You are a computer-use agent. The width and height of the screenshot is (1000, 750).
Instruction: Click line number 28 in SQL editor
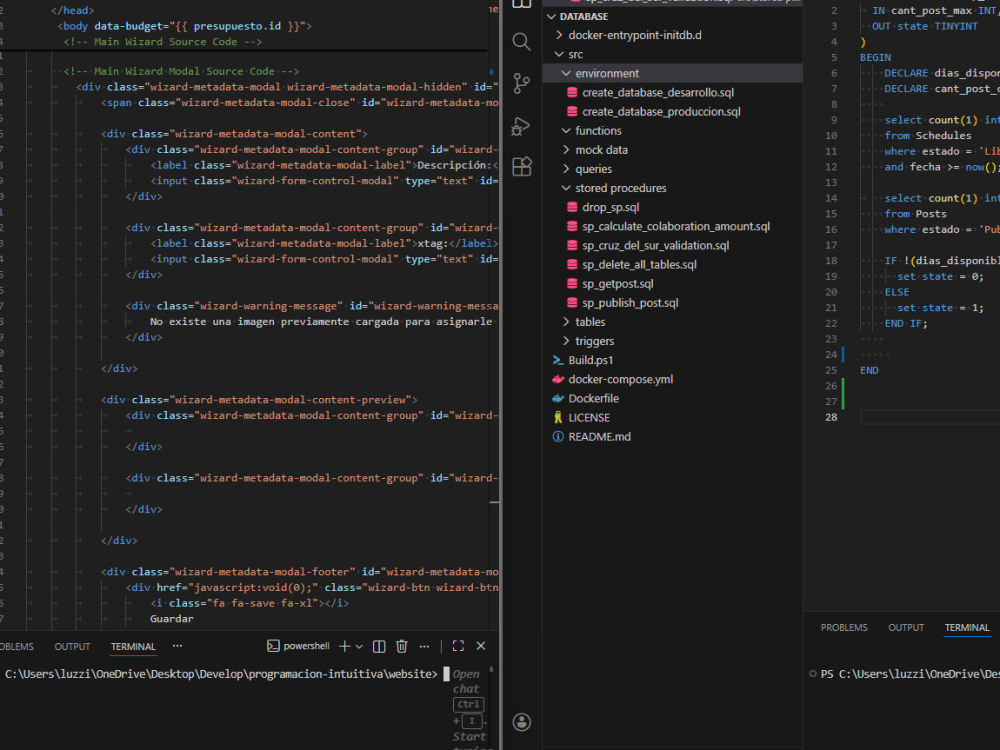point(831,417)
